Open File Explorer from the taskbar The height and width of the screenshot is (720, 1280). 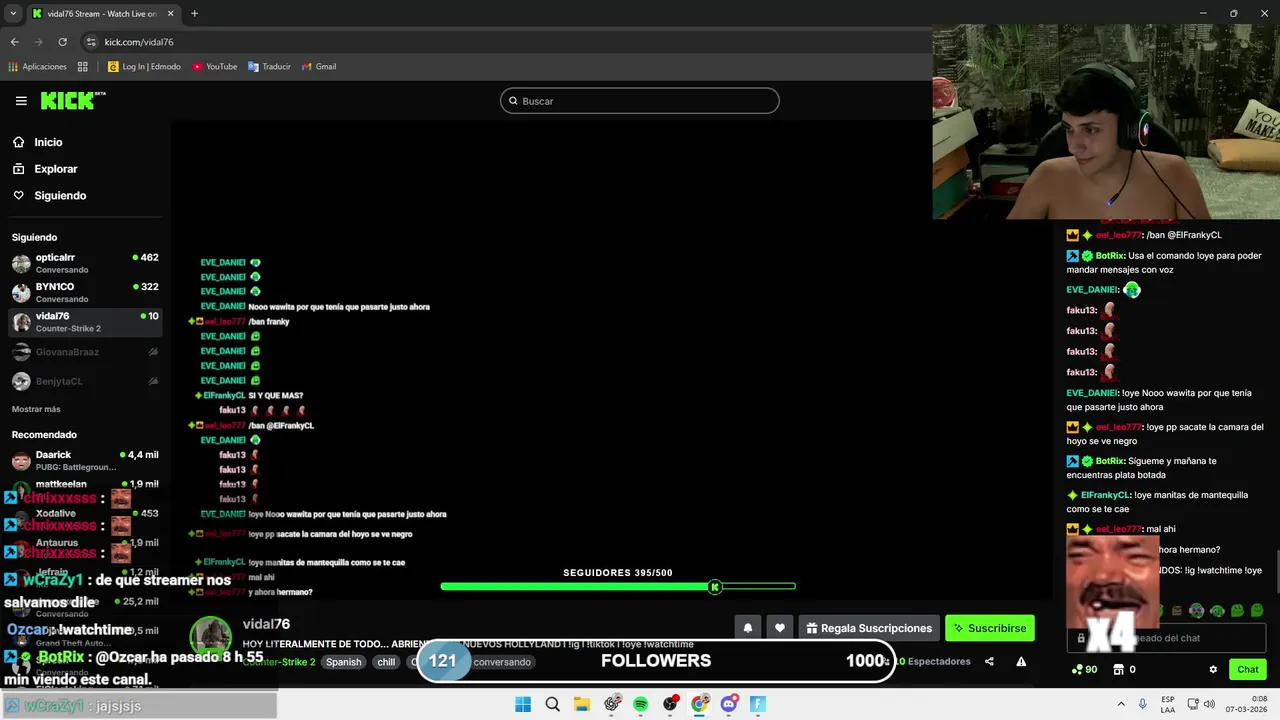582,704
